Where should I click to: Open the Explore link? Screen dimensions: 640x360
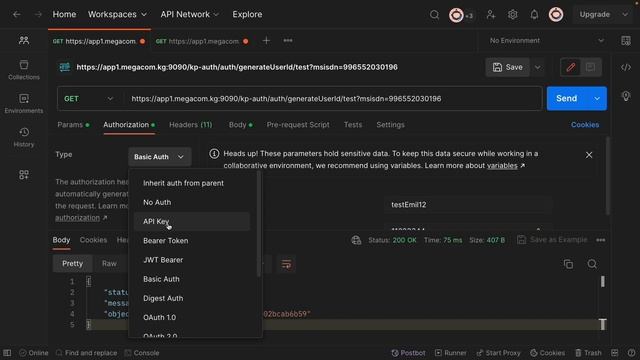point(247,14)
